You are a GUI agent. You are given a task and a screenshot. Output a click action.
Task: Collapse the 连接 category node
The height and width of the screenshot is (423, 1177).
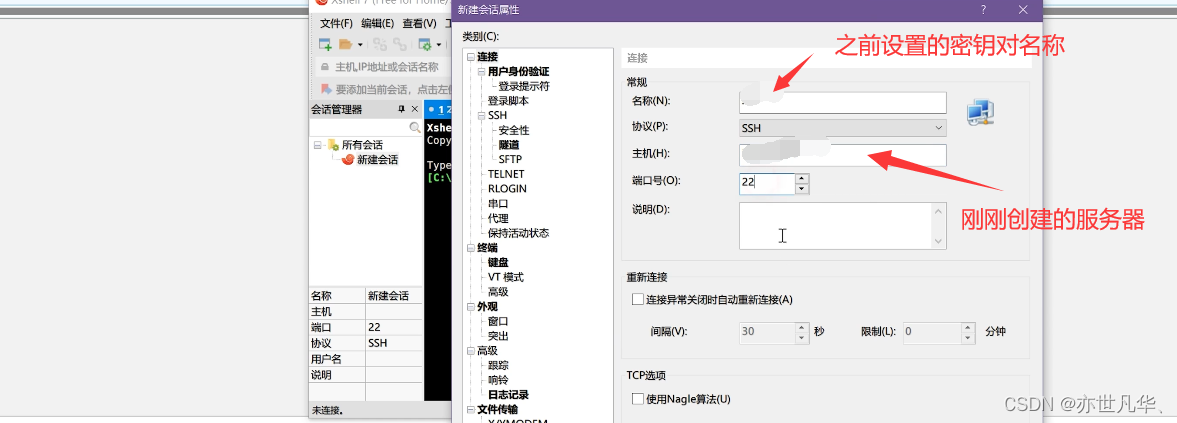pyautogui.click(x=471, y=56)
